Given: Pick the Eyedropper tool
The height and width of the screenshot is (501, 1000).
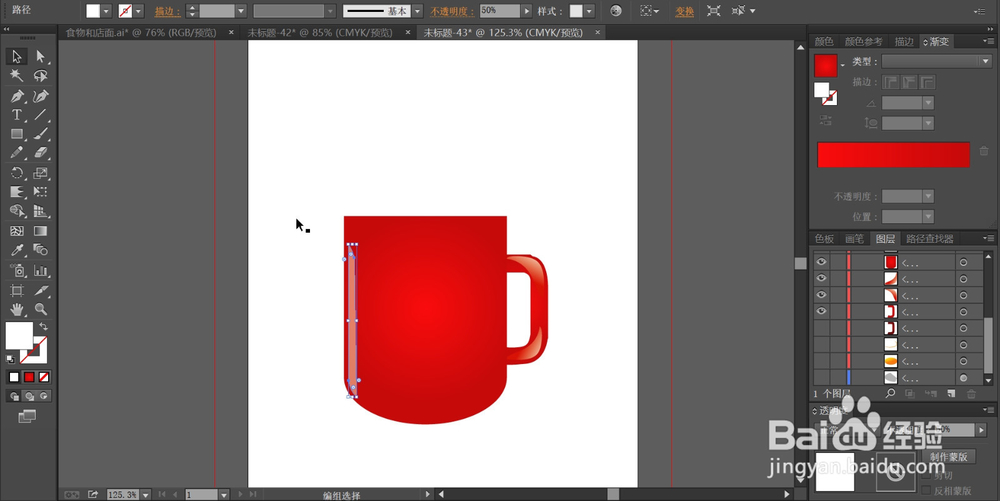Looking at the screenshot, I should 17,250.
